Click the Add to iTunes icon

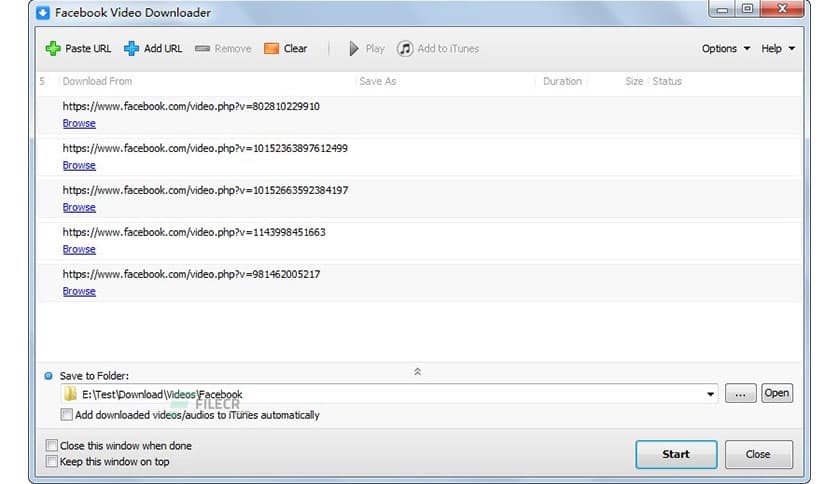click(405, 49)
